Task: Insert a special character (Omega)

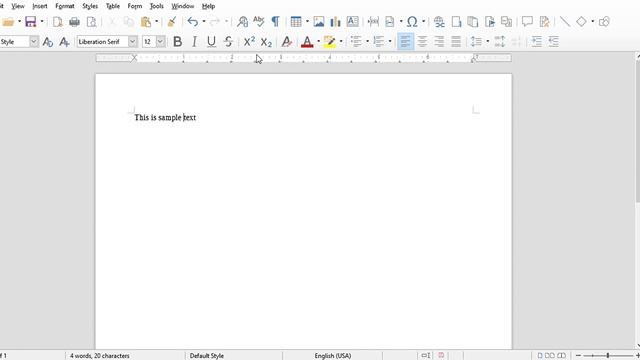Action: click(x=412, y=22)
